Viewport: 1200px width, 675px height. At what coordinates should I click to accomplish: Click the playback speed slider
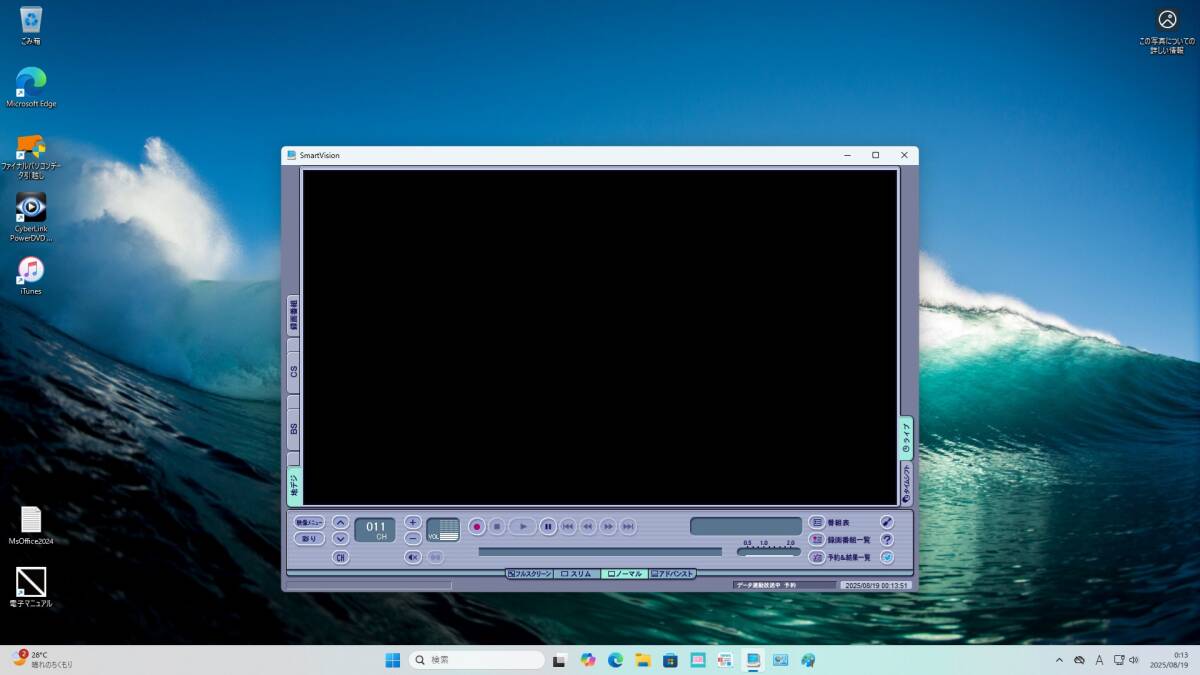[768, 551]
